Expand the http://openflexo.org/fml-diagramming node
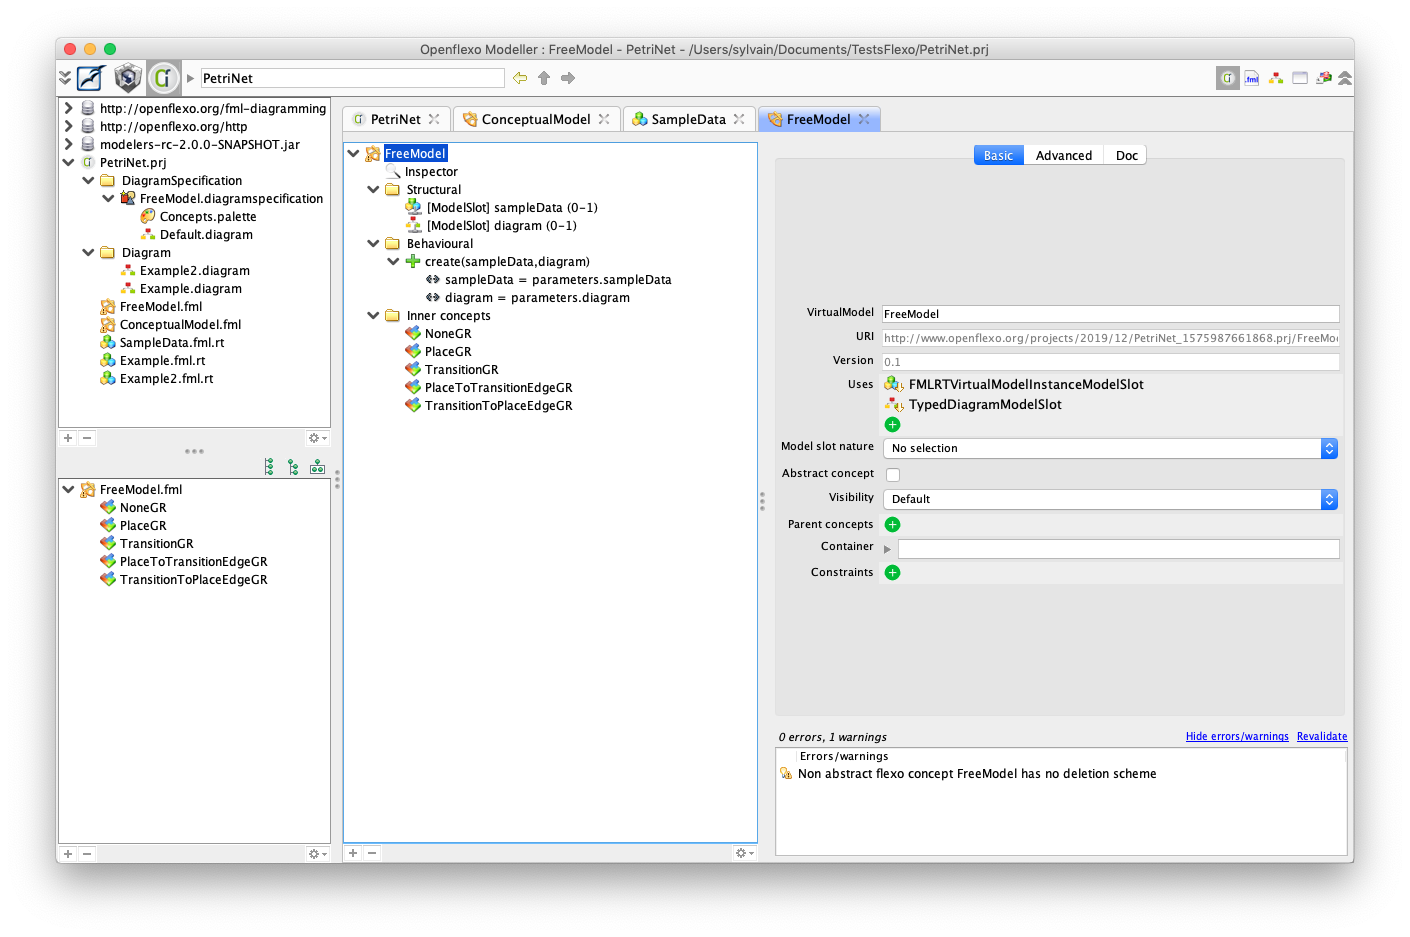1410x937 pixels. (68, 108)
